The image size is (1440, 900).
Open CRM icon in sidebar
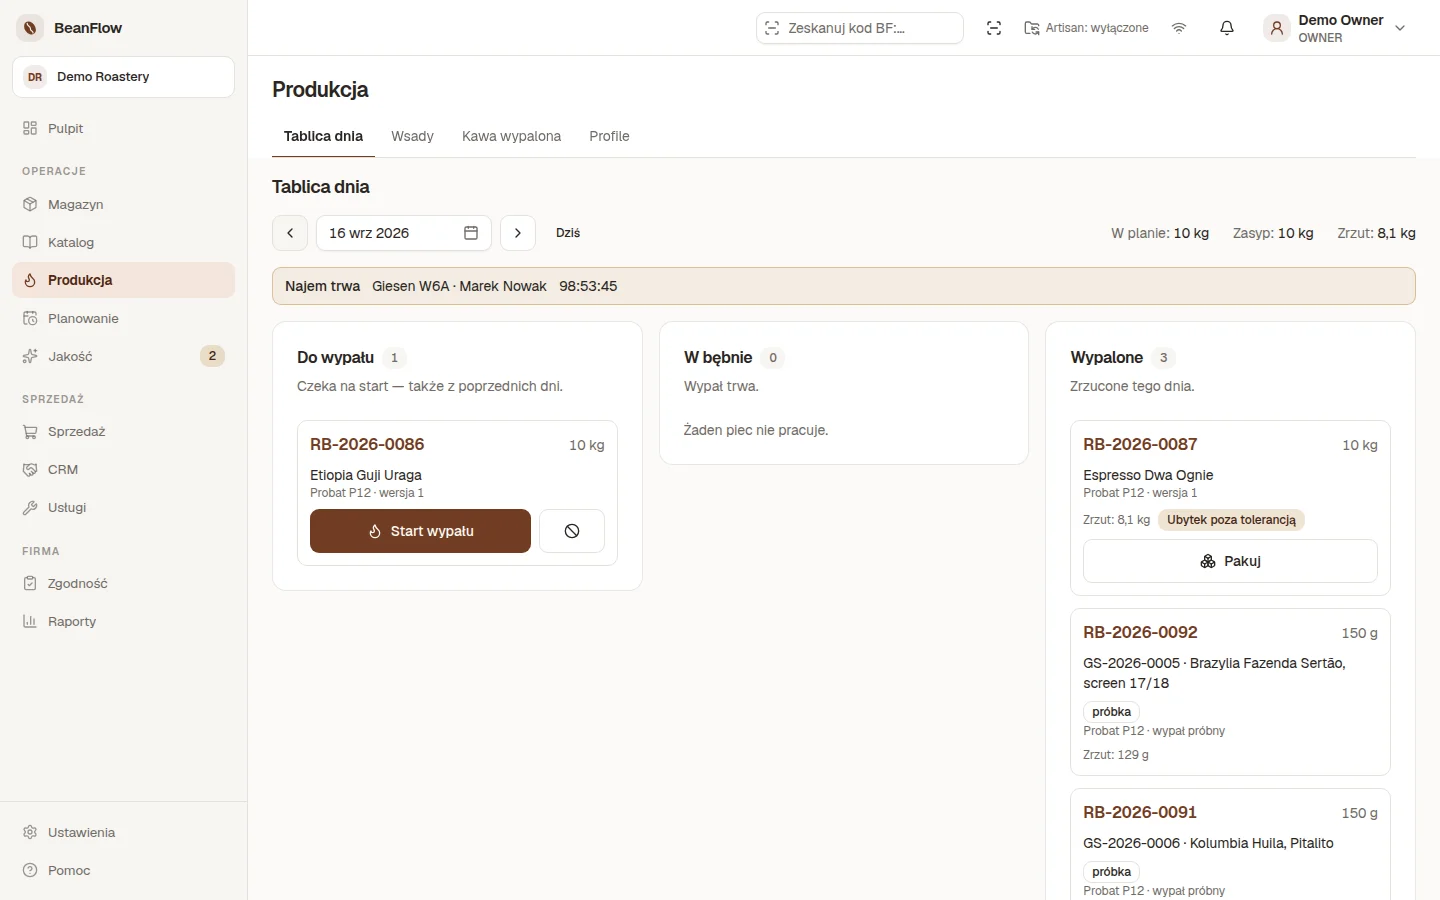coord(30,470)
